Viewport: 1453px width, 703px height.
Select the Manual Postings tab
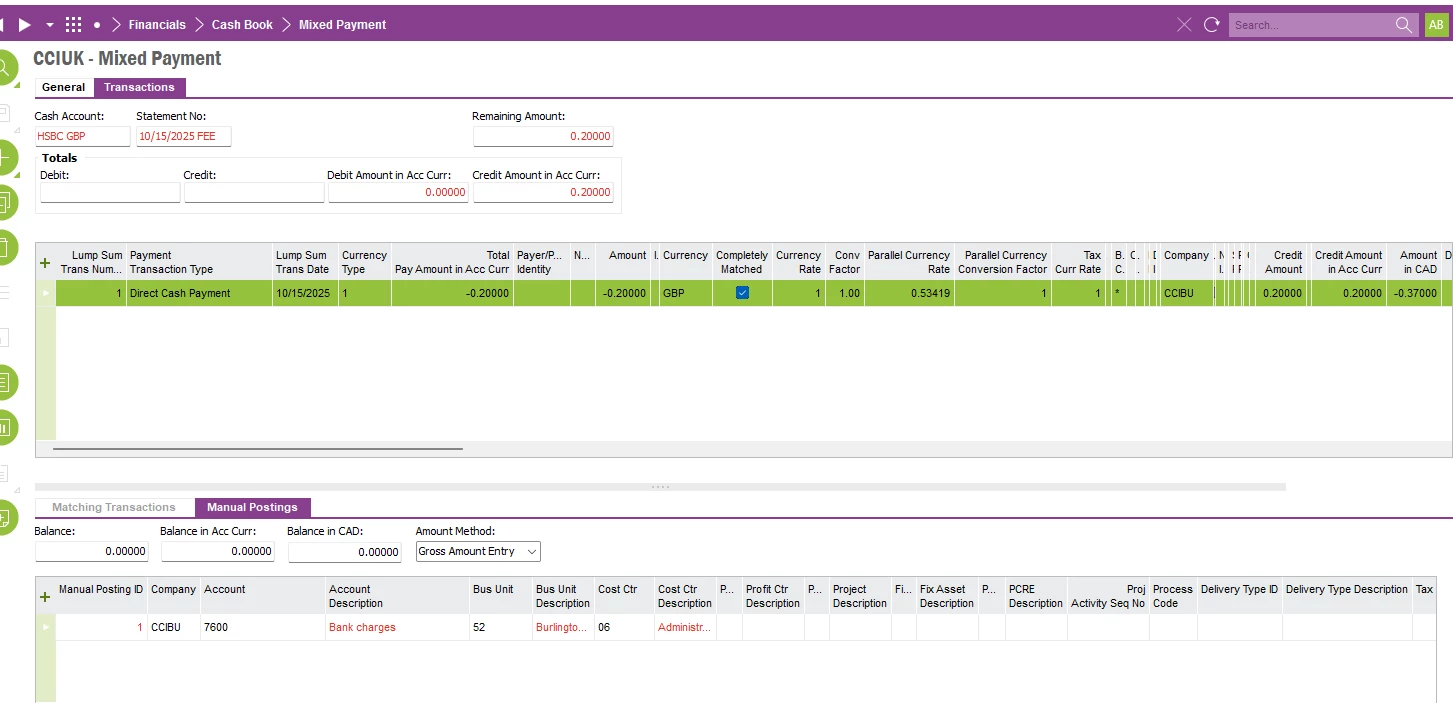(x=252, y=507)
